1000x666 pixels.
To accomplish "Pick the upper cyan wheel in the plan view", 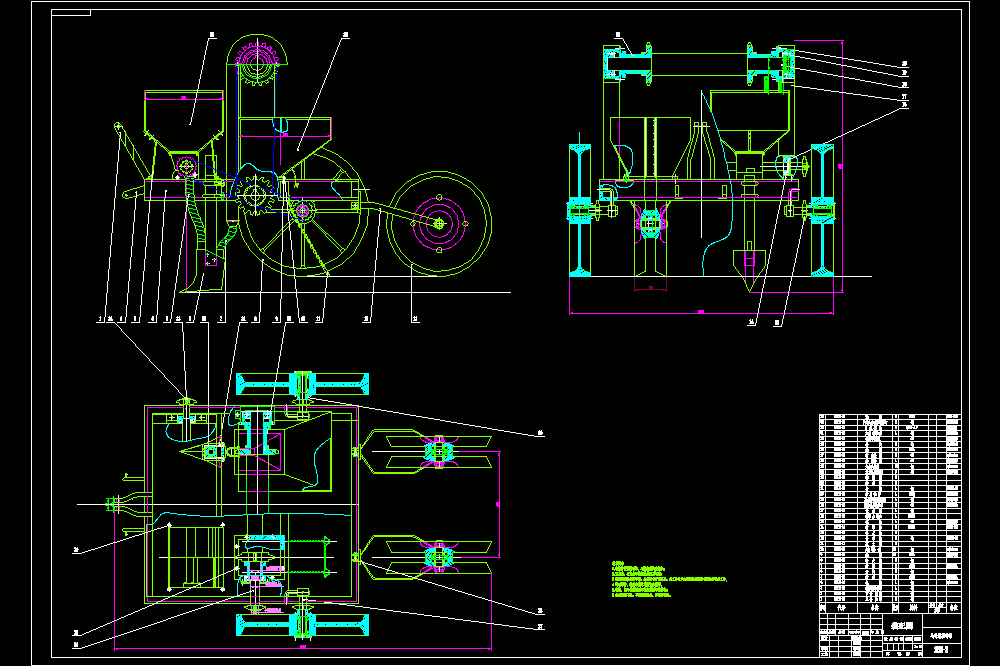I will (302, 384).
